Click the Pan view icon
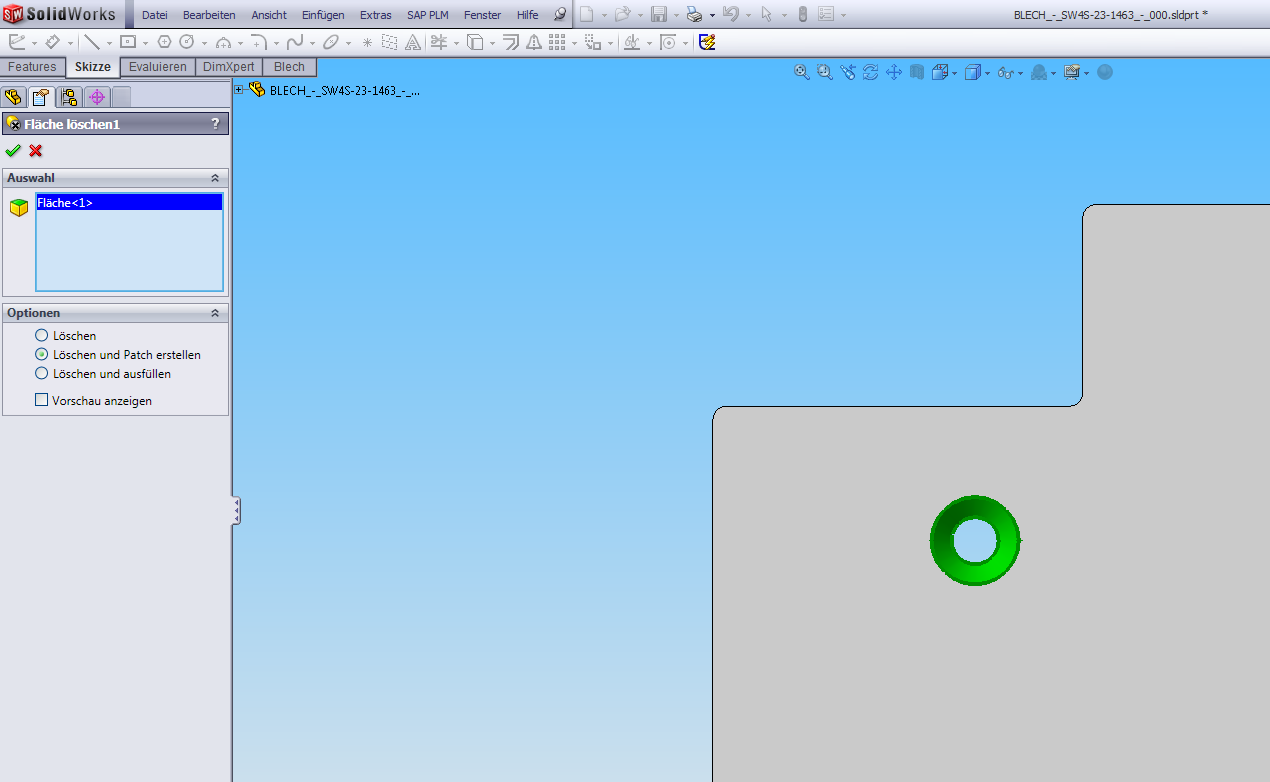The height and width of the screenshot is (782, 1270). [x=894, y=72]
